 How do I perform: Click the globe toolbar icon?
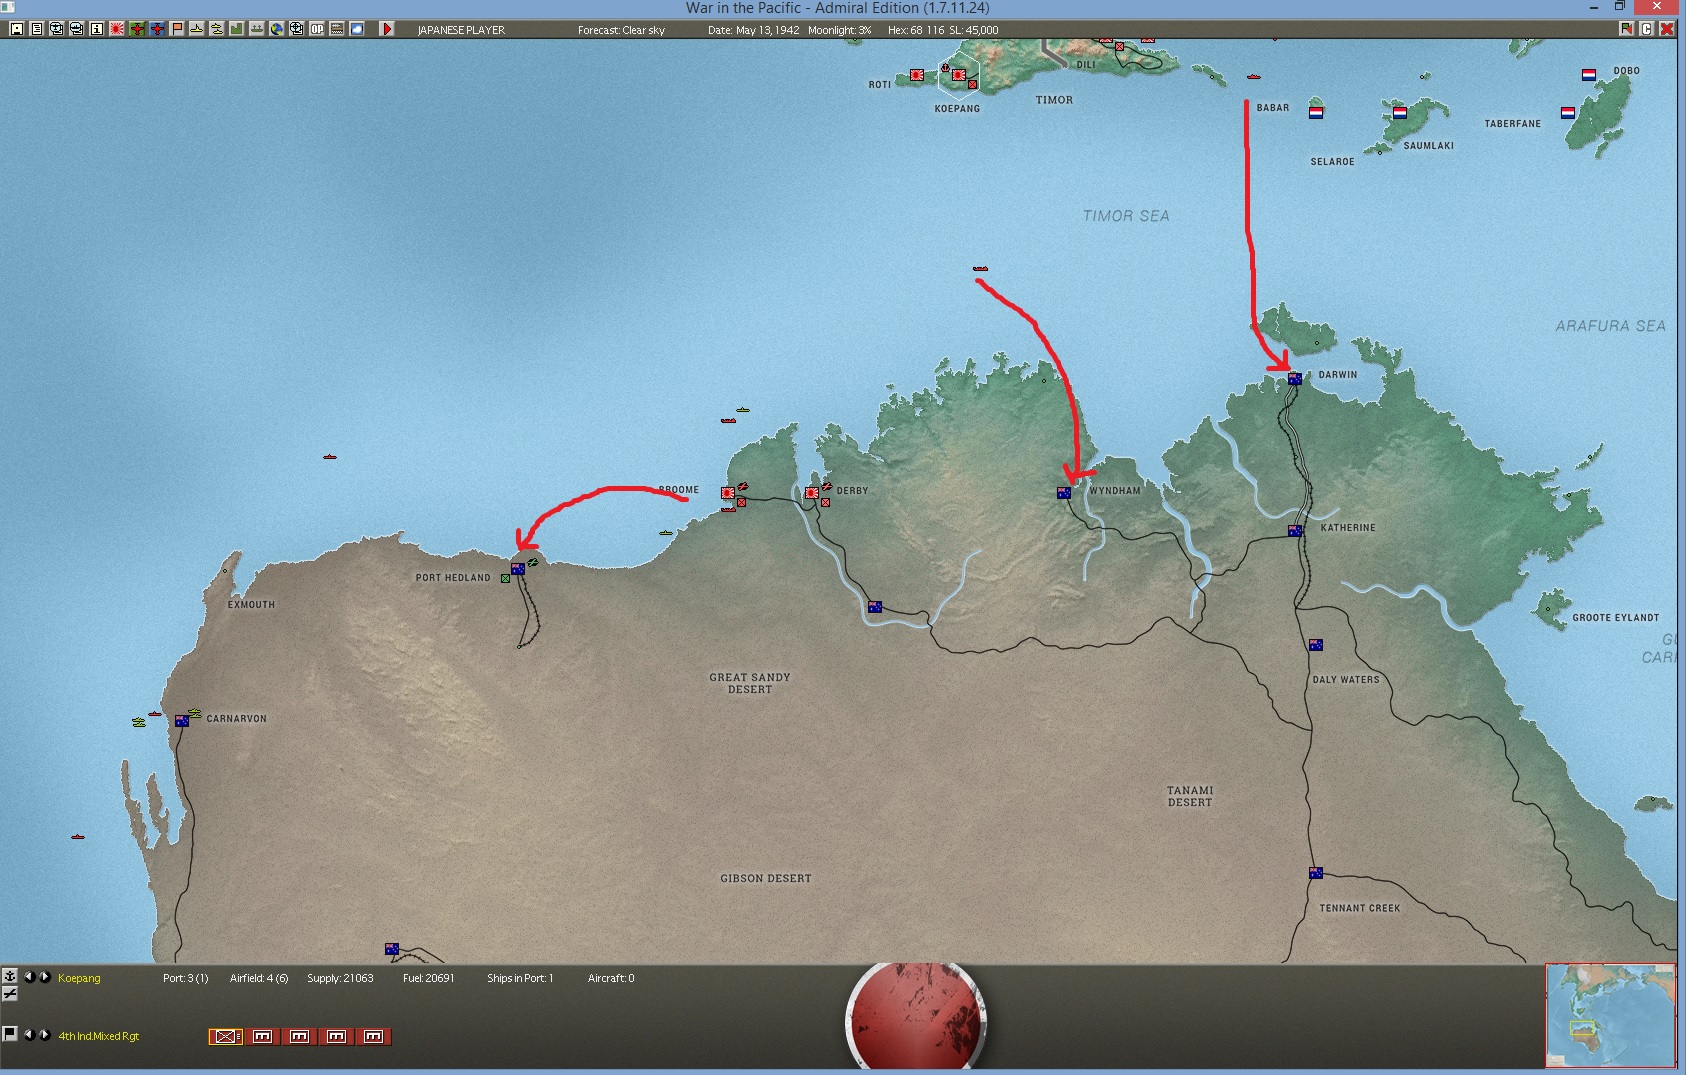coord(277,29)
